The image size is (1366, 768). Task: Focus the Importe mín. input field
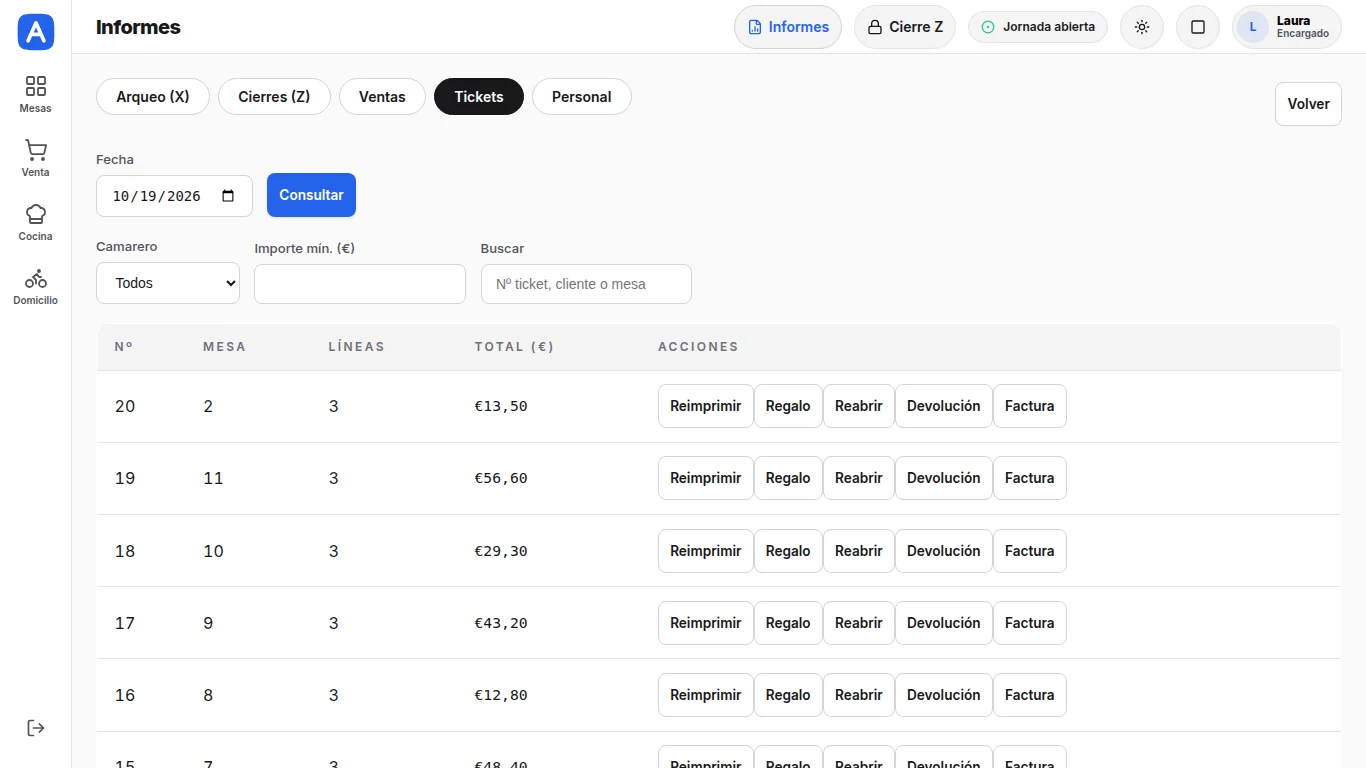(x=360, y=284)
